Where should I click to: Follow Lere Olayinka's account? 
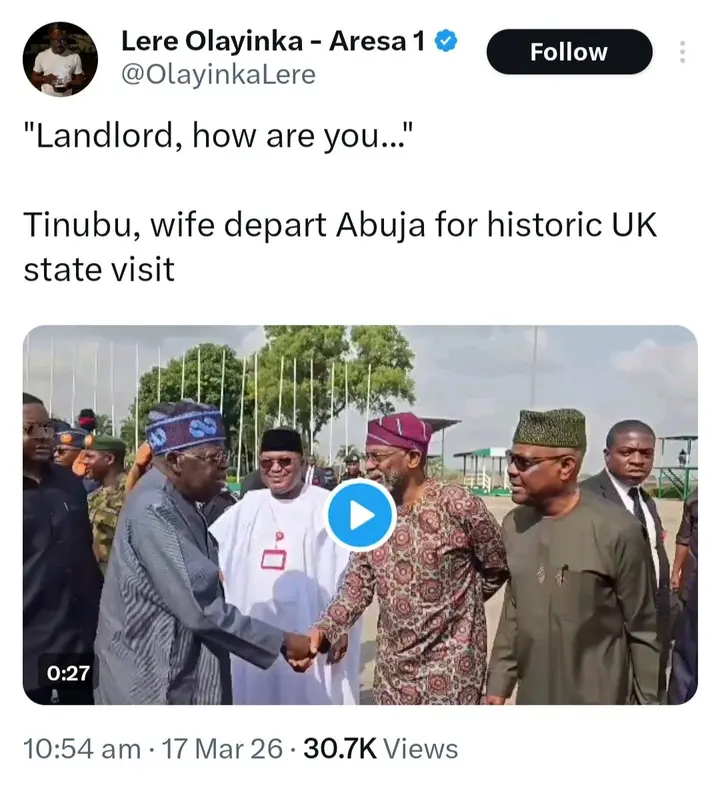(x=568, y=52)
